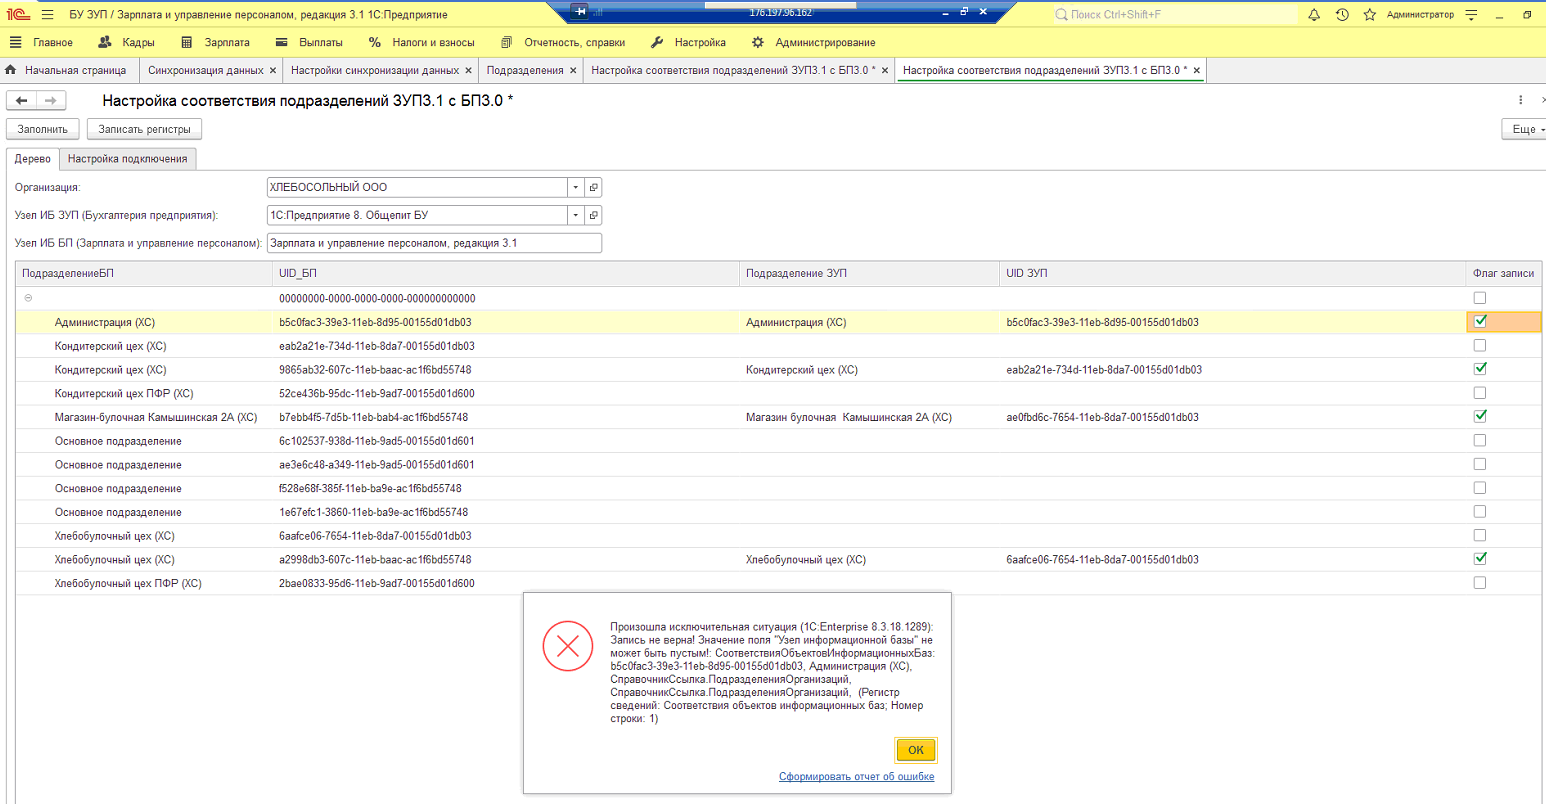This screenshot has height=804, width=1546.
Task: Open the Отчетность, справки menu
Action: pos(563,42)
